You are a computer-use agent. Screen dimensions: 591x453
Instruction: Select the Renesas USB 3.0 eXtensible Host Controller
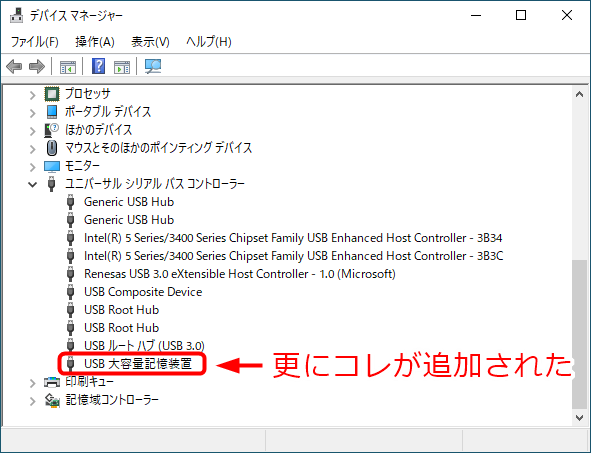(x=240, y=274)
